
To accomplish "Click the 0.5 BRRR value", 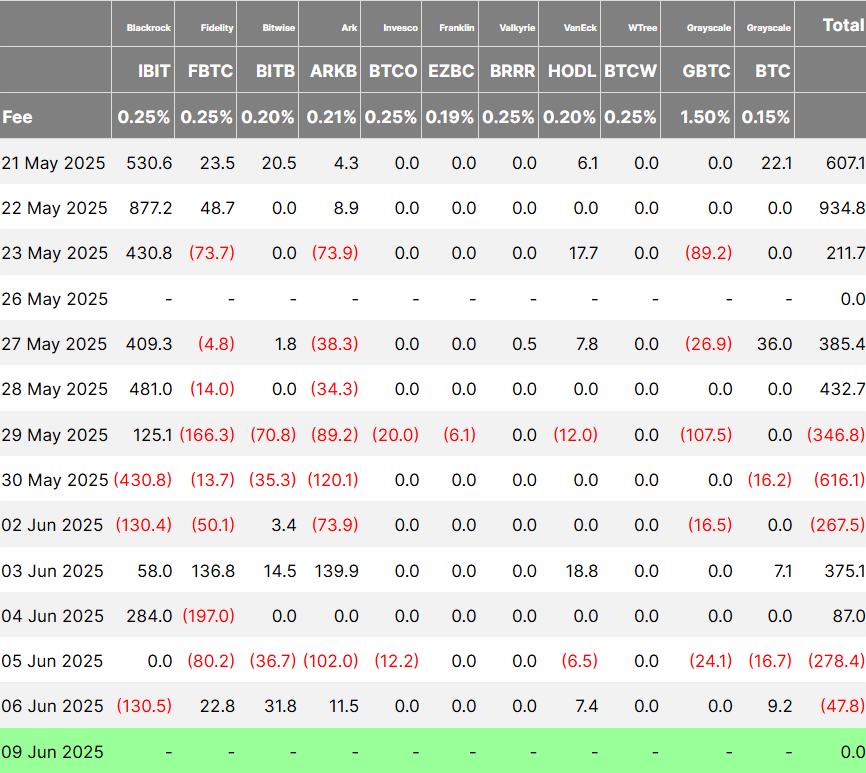I will click(x=524, y=344).
